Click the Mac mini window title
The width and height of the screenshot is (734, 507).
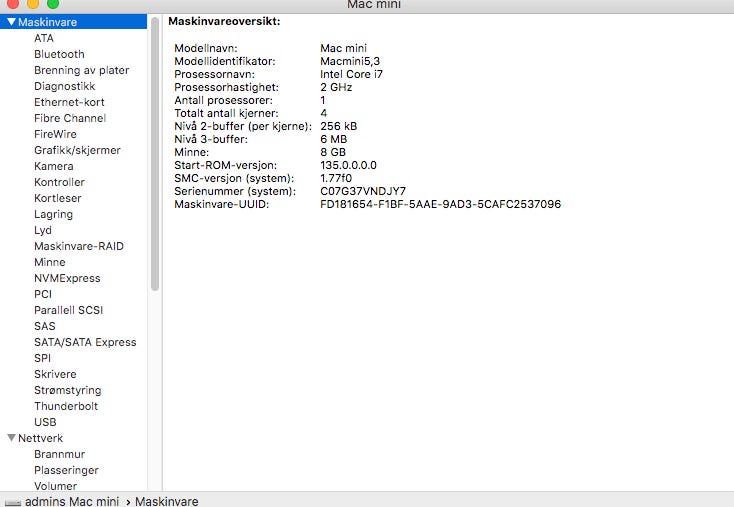coord(374,4)
